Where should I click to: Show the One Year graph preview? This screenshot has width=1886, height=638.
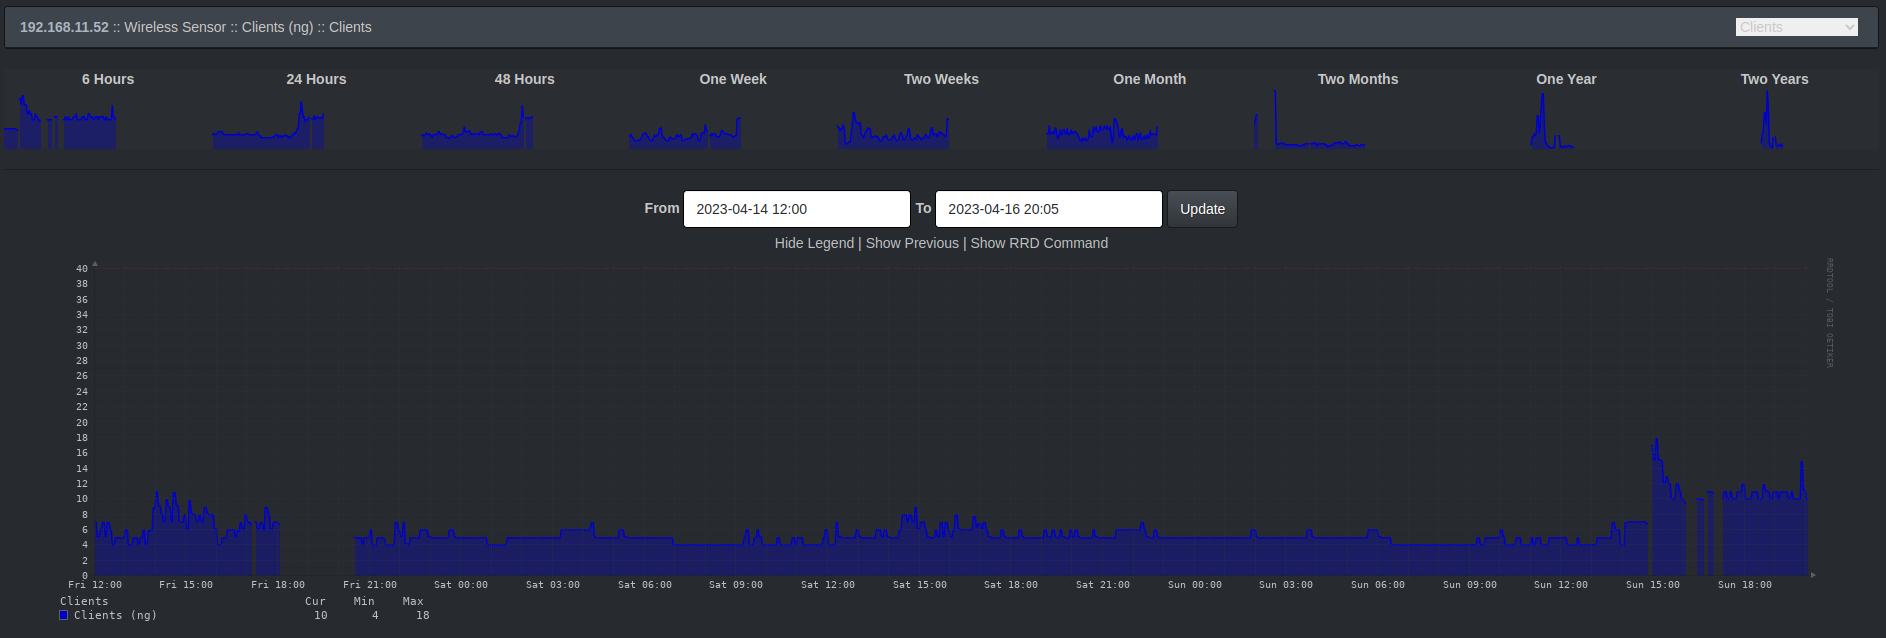1553,124
